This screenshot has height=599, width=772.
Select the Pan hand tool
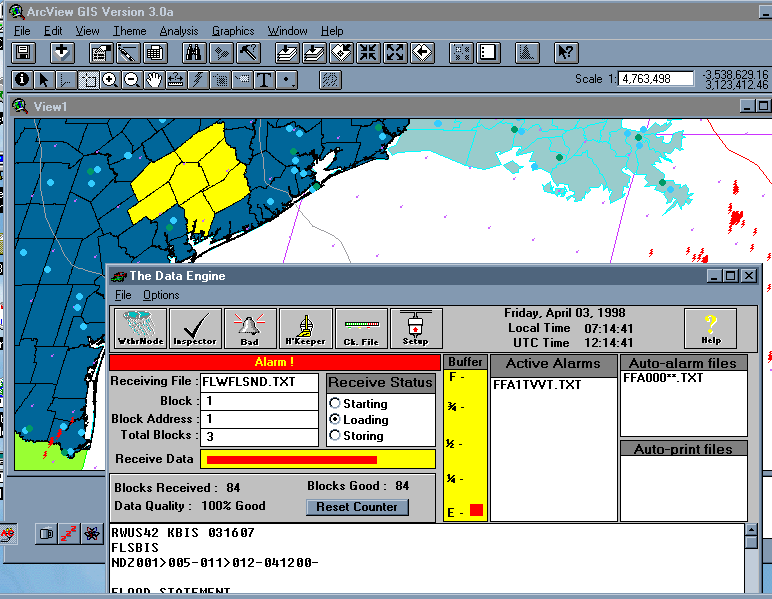tap(153, 79)
